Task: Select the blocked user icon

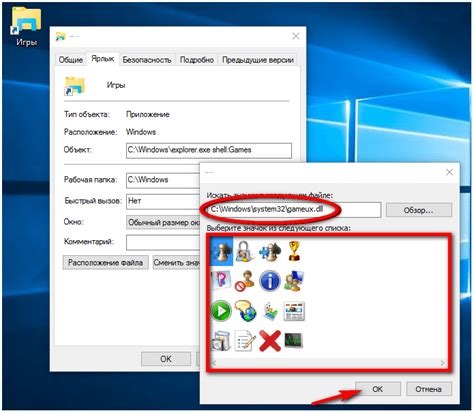Action: 245,281
